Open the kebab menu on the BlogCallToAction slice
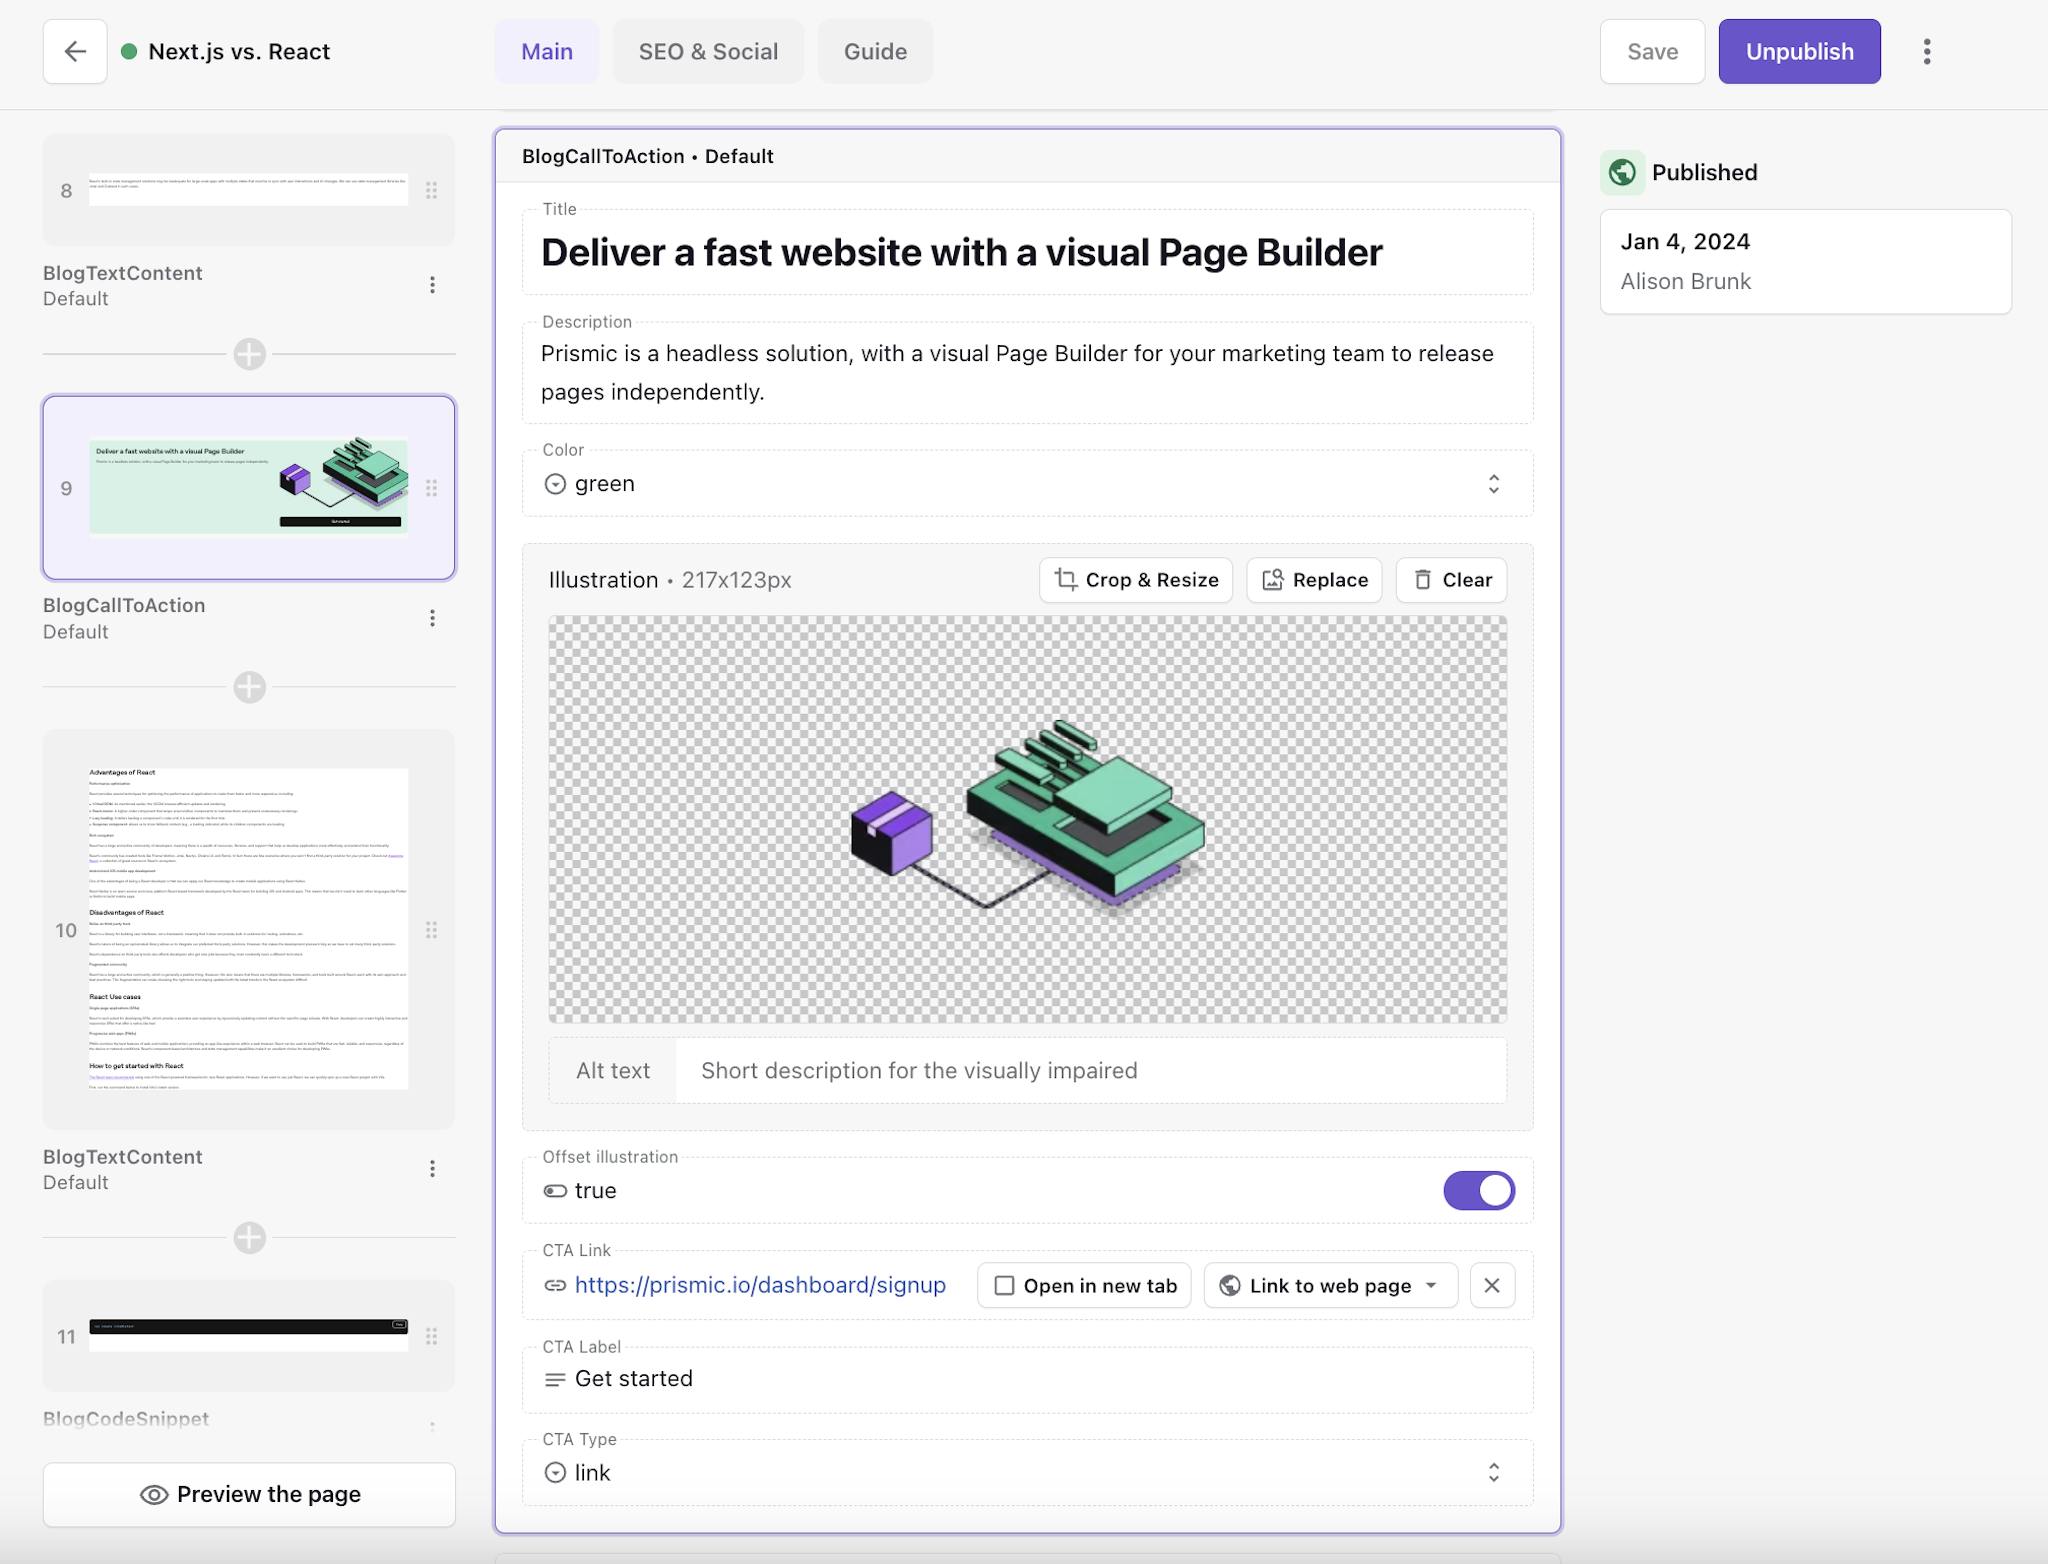This screenshot has width=2048, height=1564. click(x=433, y=617)
